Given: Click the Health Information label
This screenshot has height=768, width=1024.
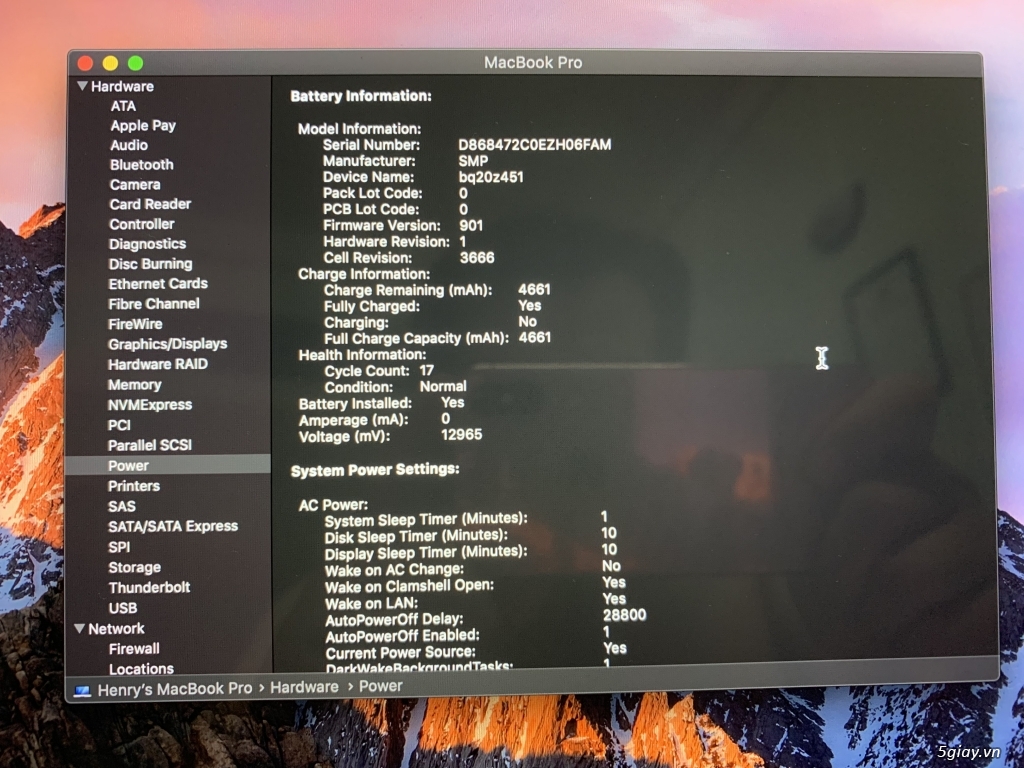Looking at the screenshot, I should click(362, 355).
